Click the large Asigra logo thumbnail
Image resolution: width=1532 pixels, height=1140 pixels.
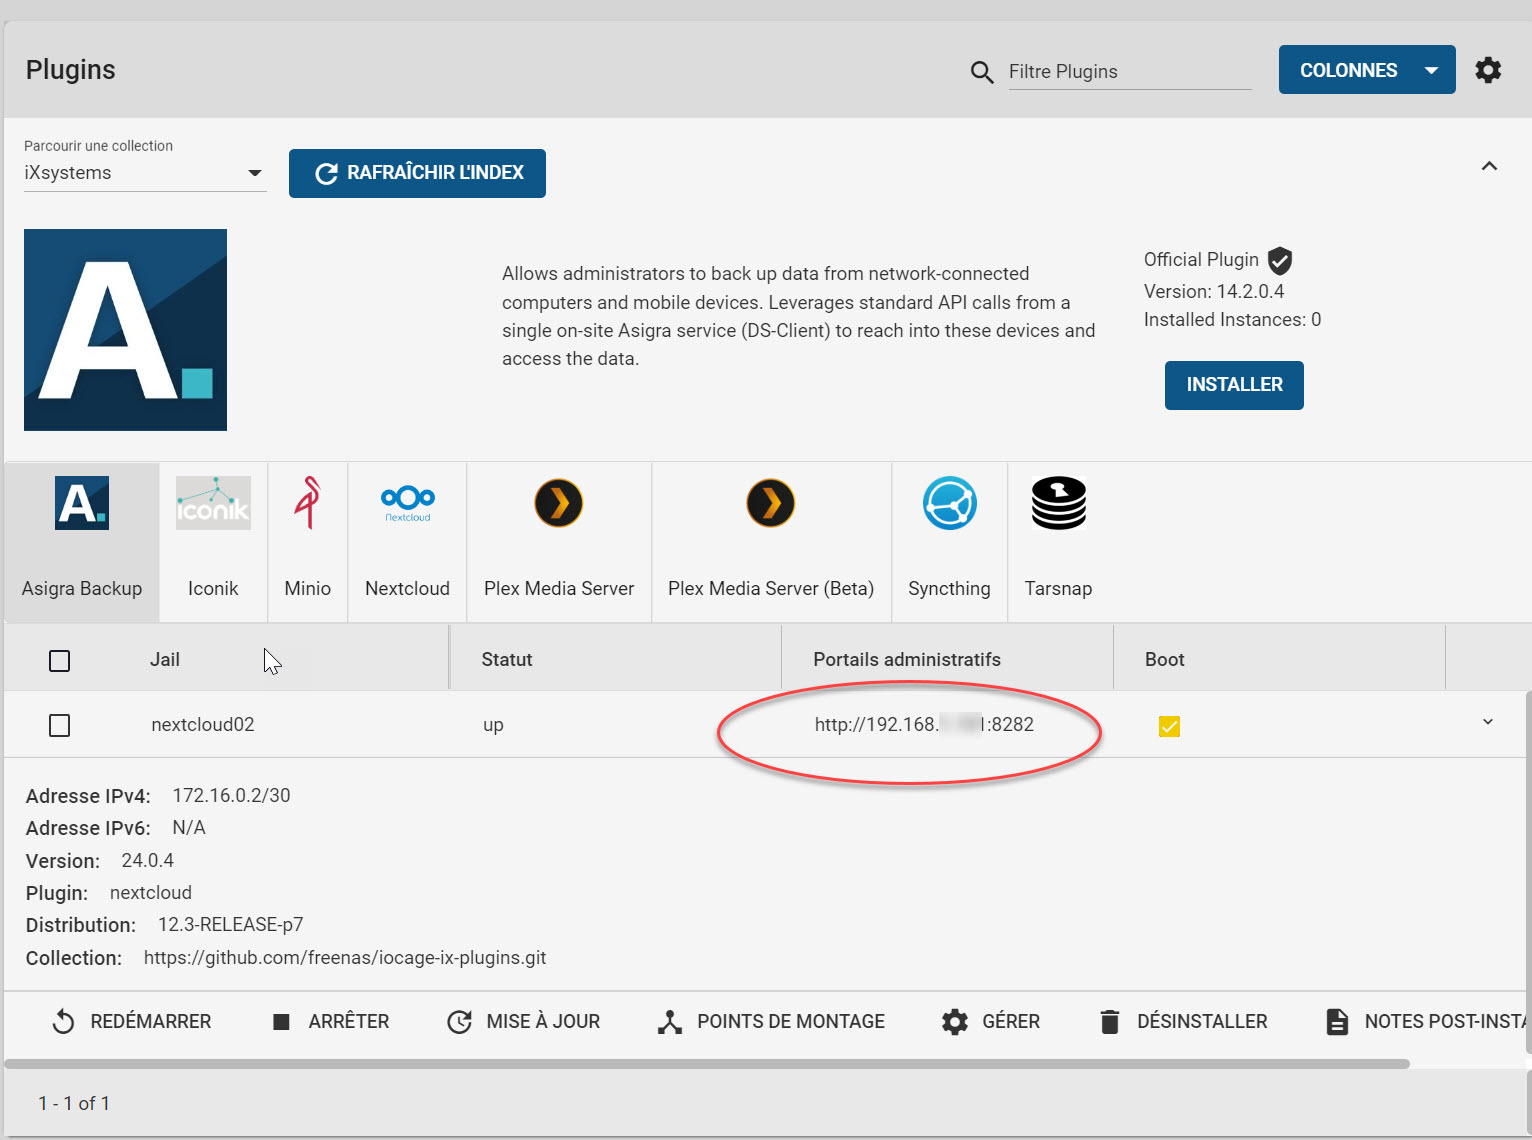tap(126, 330)
